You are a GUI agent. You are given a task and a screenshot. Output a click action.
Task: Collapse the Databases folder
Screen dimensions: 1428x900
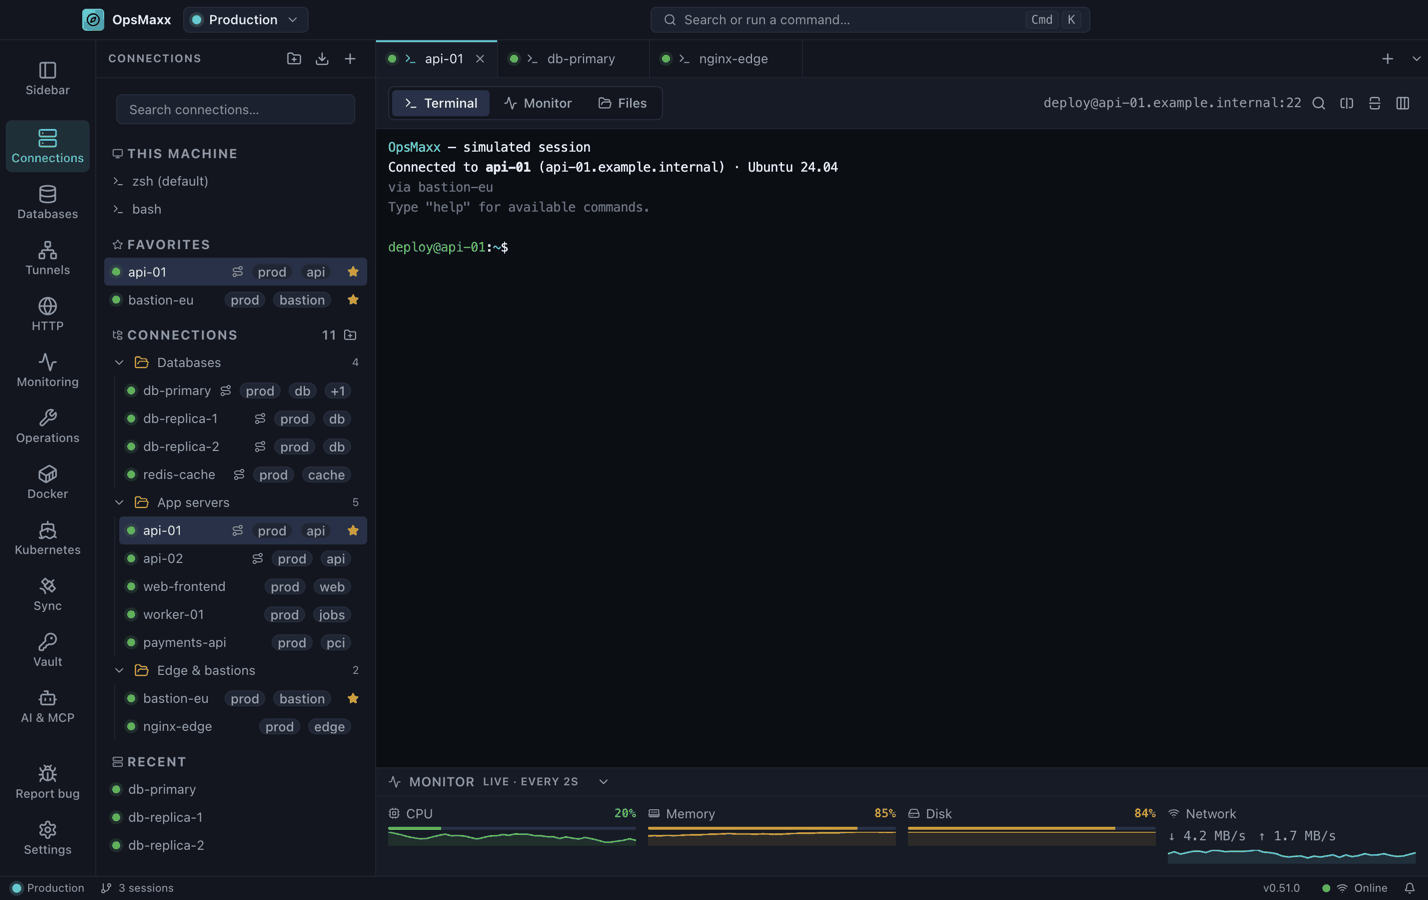point(119,363)
